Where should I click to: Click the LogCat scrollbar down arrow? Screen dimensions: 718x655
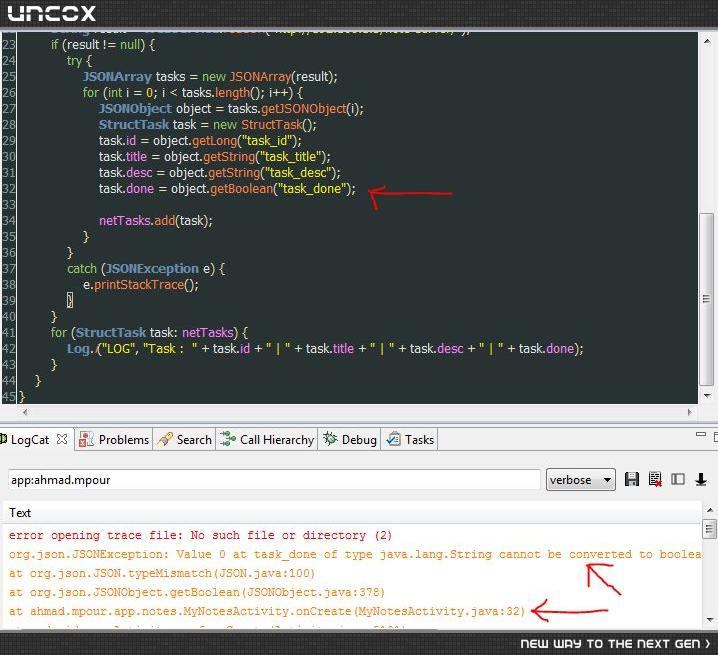click(x=710, y=620)
